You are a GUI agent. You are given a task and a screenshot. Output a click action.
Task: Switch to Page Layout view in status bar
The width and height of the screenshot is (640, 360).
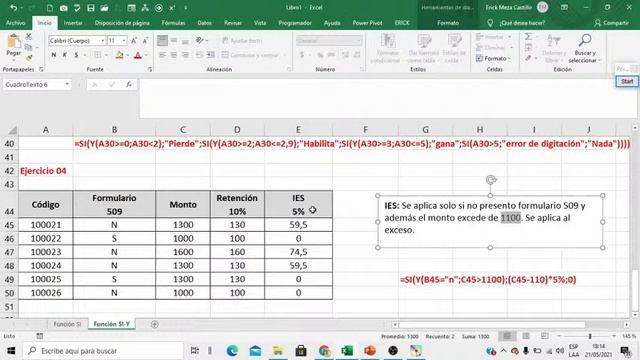[526, 336]
